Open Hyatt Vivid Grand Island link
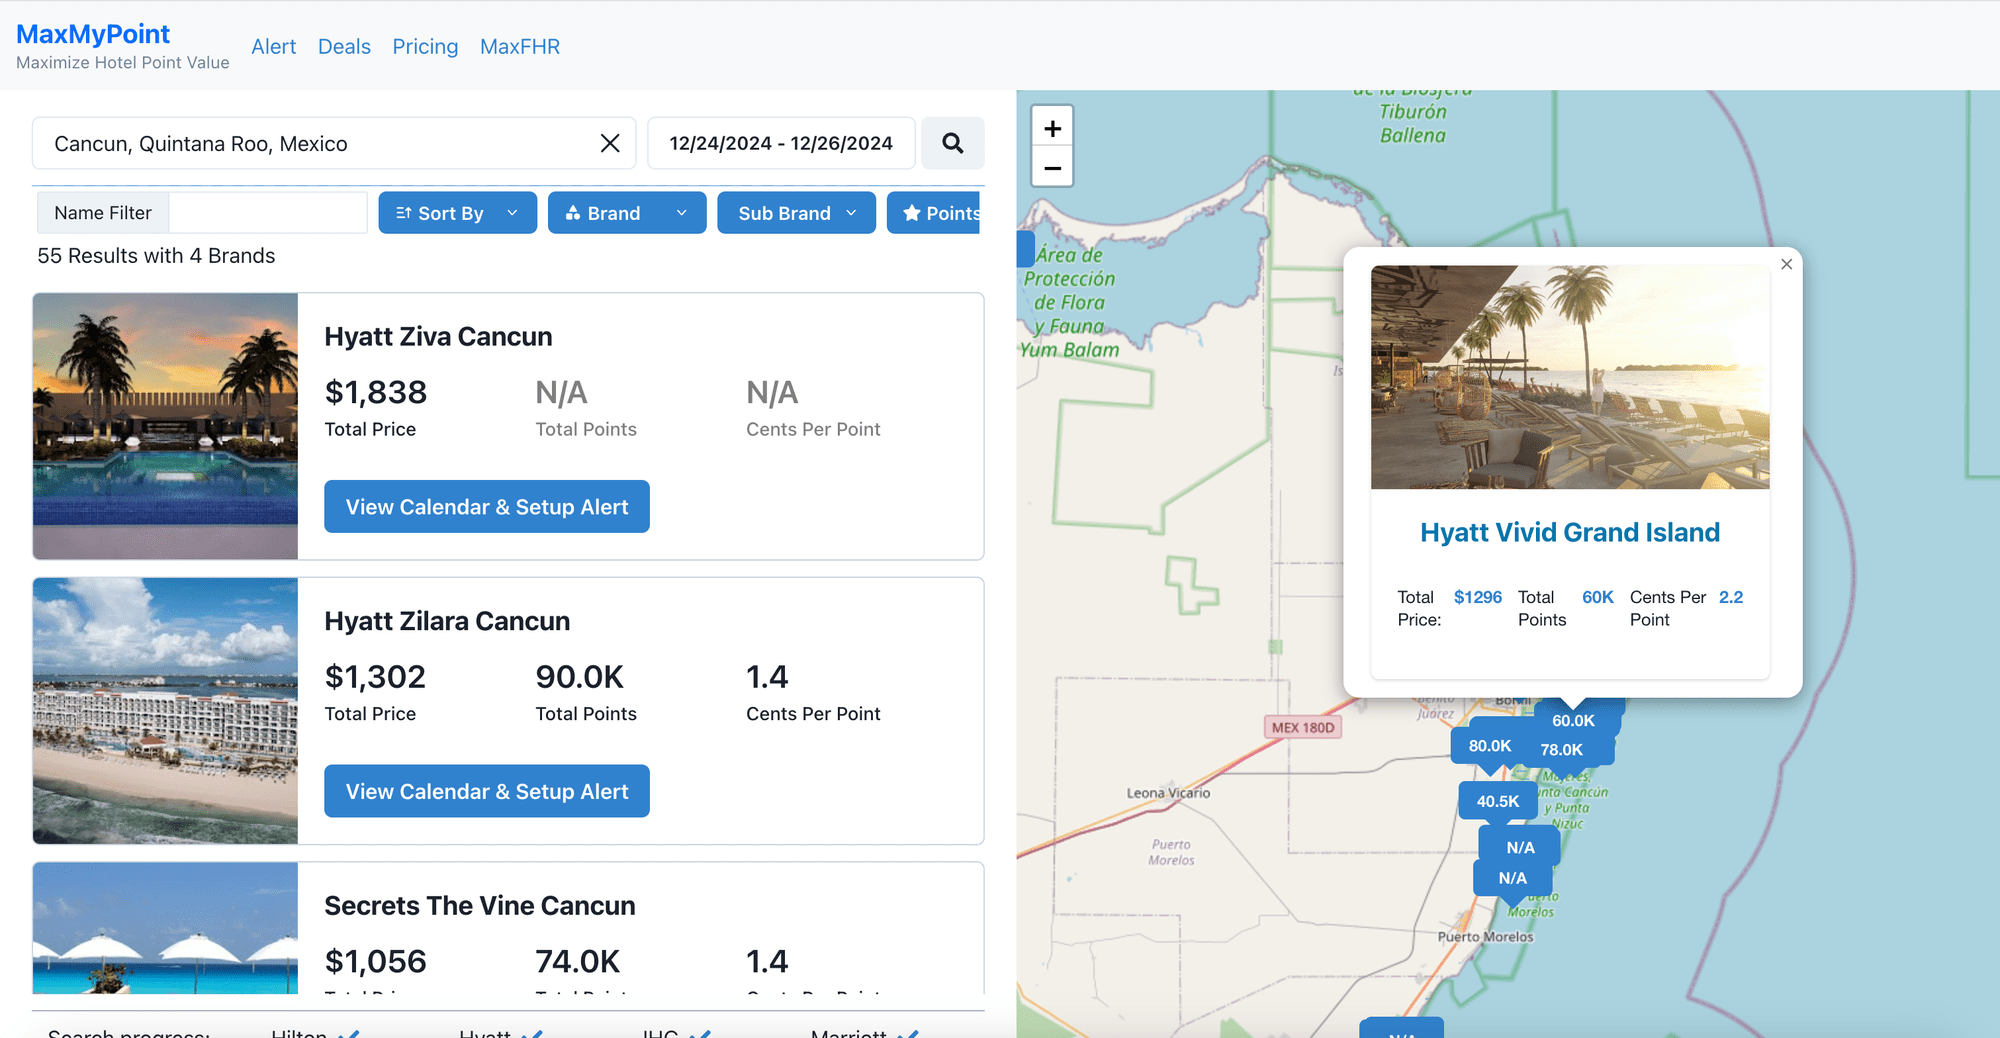Image resolution: width=2000 pixels, height=1038 pixels. pyautogui.click(x=1570, y=532)
